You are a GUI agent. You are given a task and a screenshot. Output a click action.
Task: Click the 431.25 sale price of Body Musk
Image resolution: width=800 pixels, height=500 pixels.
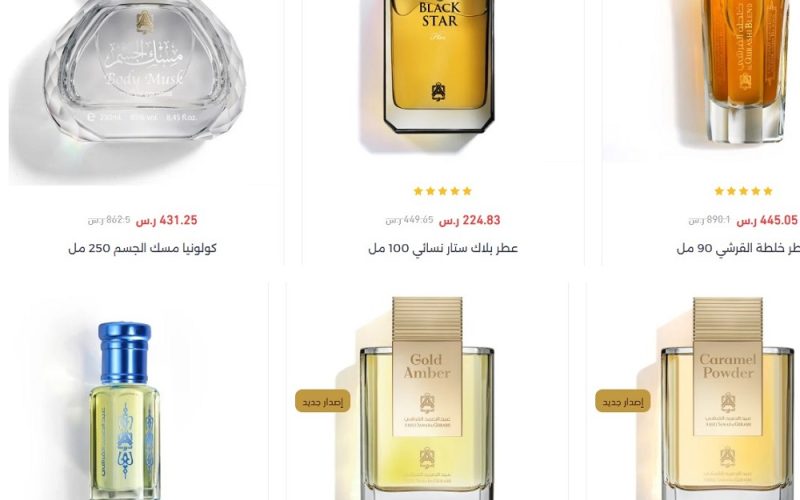[x=166, y=220]
